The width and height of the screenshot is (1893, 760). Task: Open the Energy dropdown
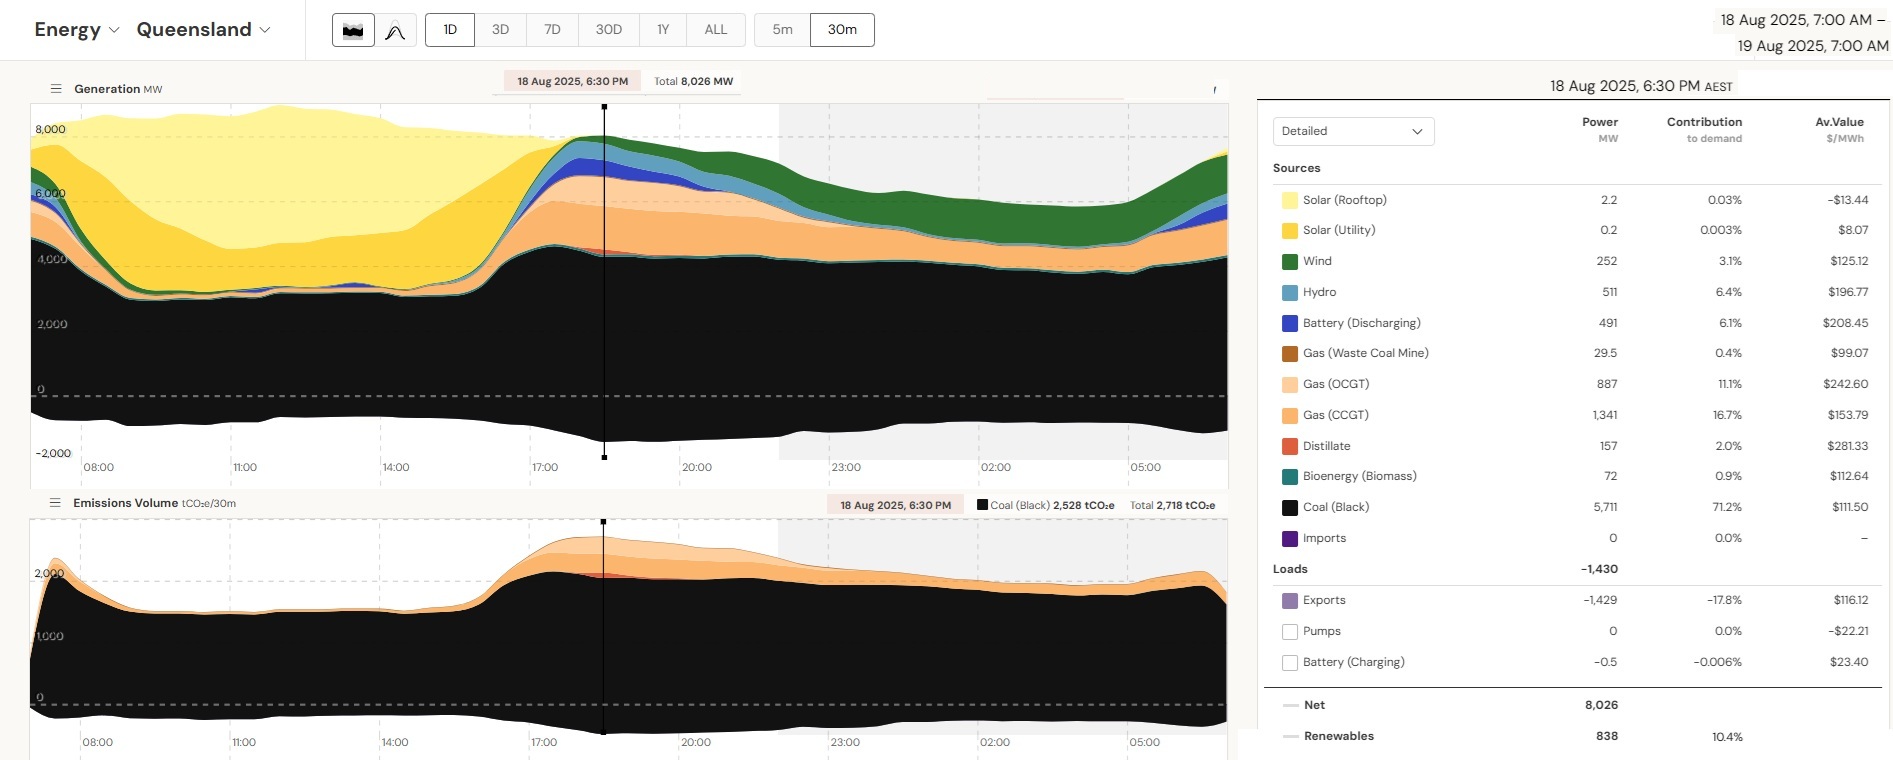(x=77, y=30)
